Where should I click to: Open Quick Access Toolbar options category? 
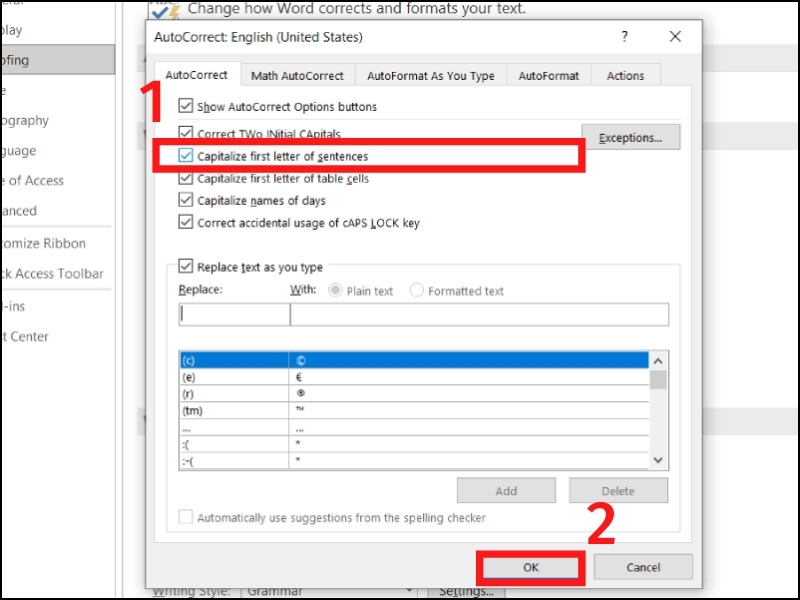(x=52, y=273)
